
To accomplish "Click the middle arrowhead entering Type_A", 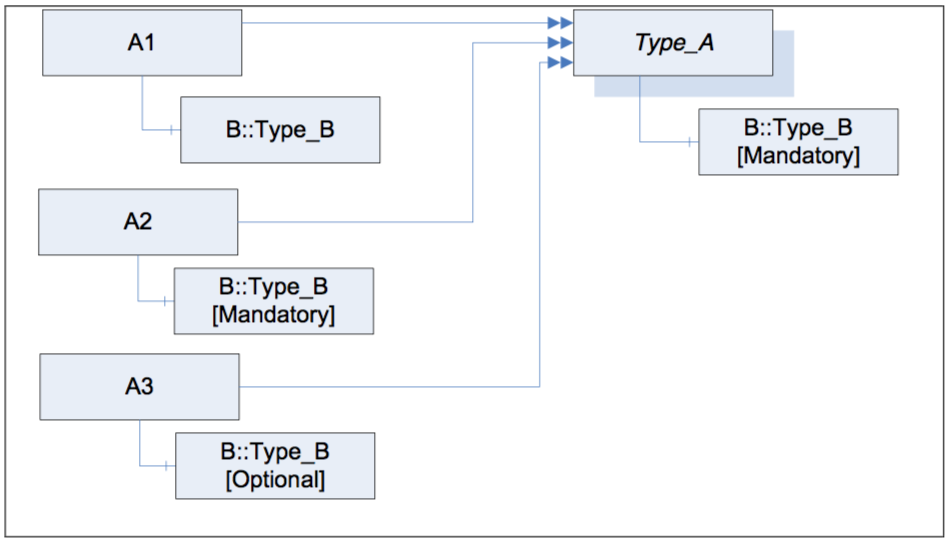I will point(565,43).
